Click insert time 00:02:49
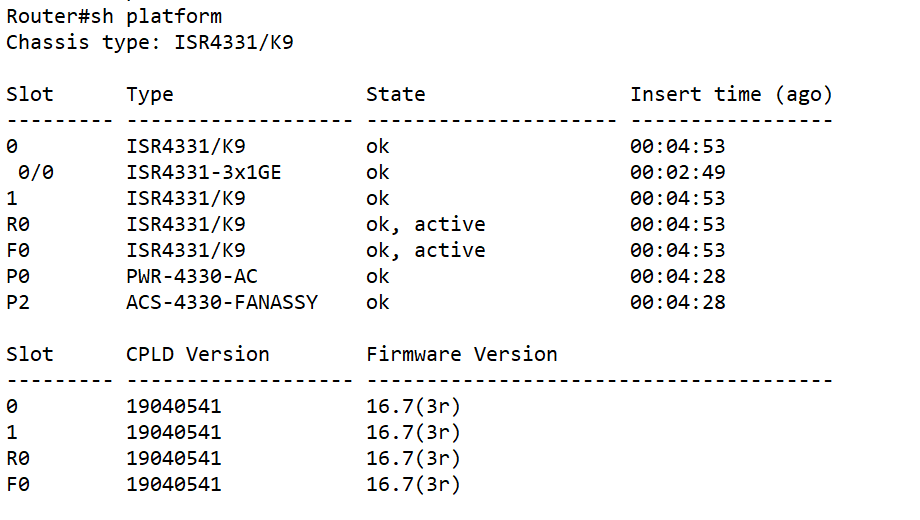This screenshot has height=520, width=920. click(678, 173)
